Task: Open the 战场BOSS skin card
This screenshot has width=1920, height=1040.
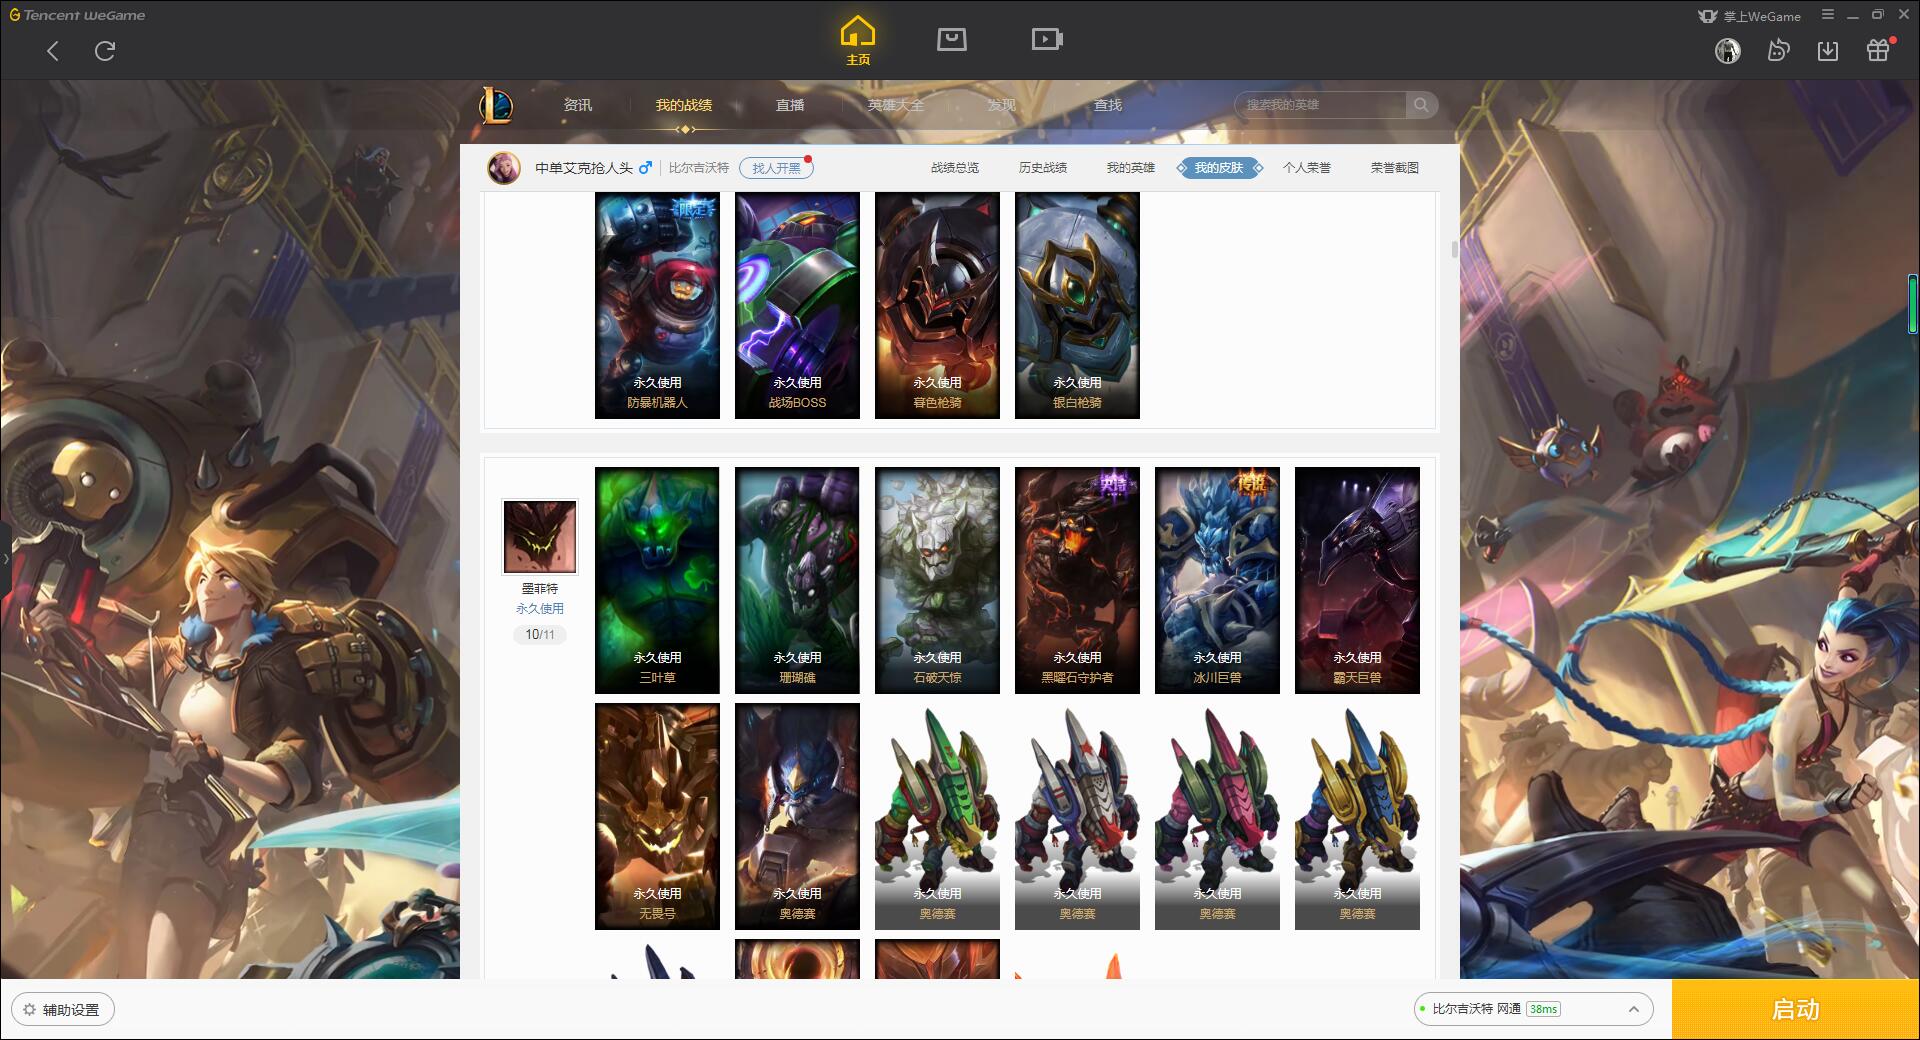Action: (x=797, y=305)
